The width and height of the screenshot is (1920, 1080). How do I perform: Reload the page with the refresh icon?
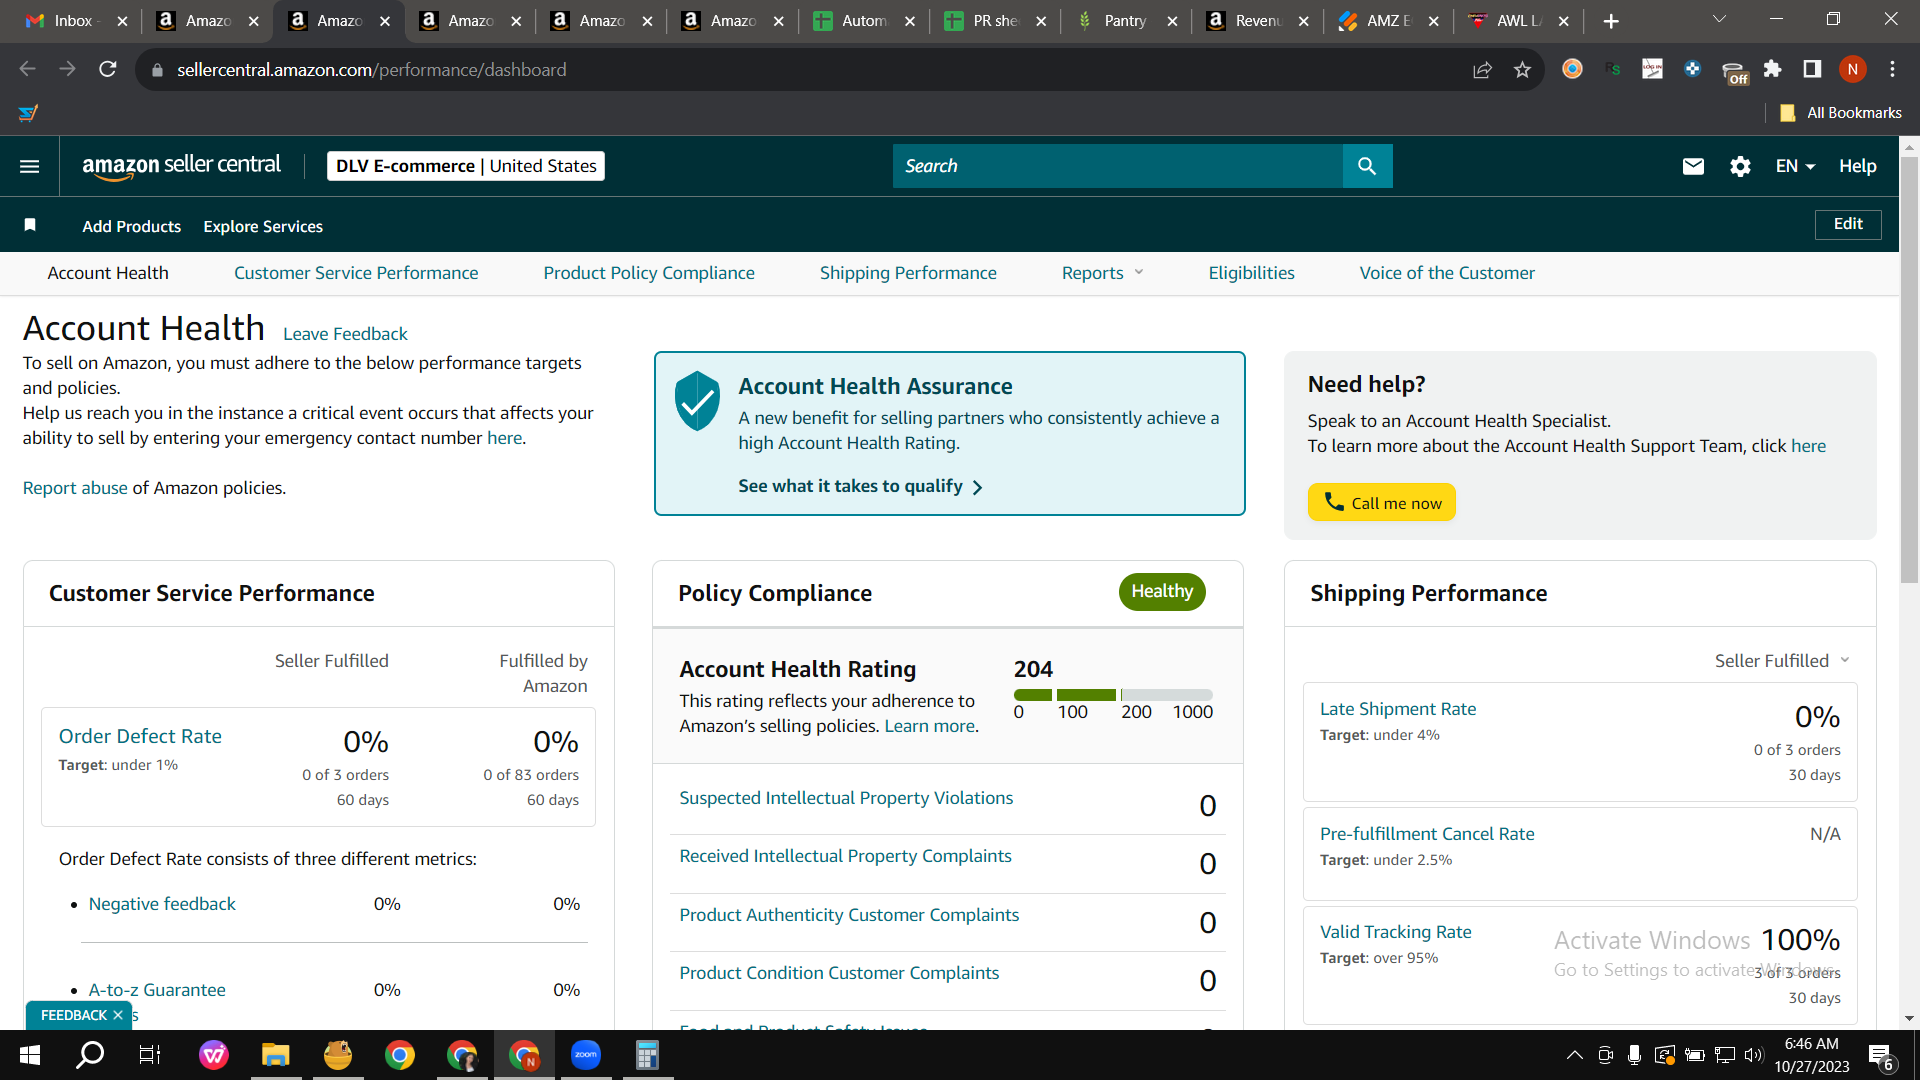click(x=108, y=69)
